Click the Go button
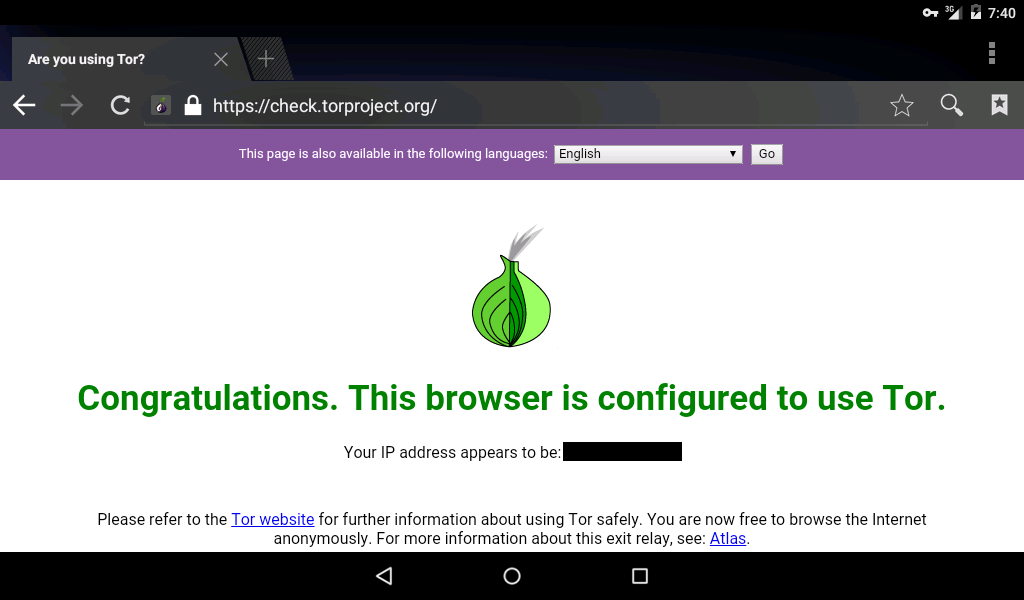The height and width of the screenshot is (600, 1024). pyautogui.click(x=767, y=154)
